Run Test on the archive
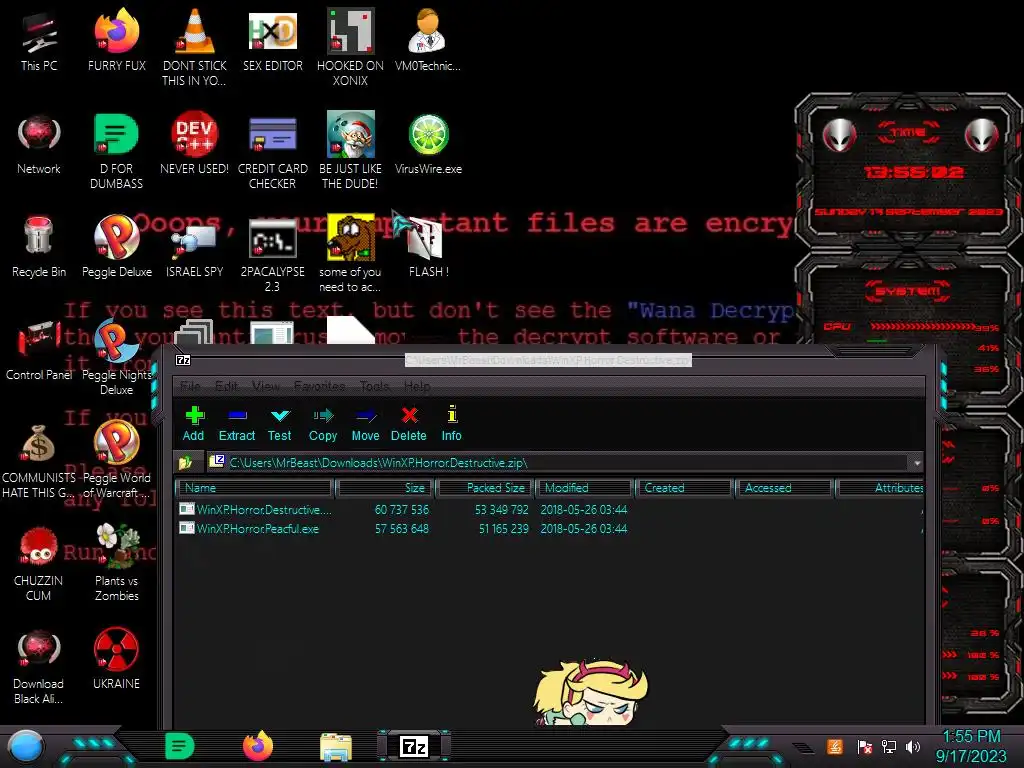 [x=280, y=424]
